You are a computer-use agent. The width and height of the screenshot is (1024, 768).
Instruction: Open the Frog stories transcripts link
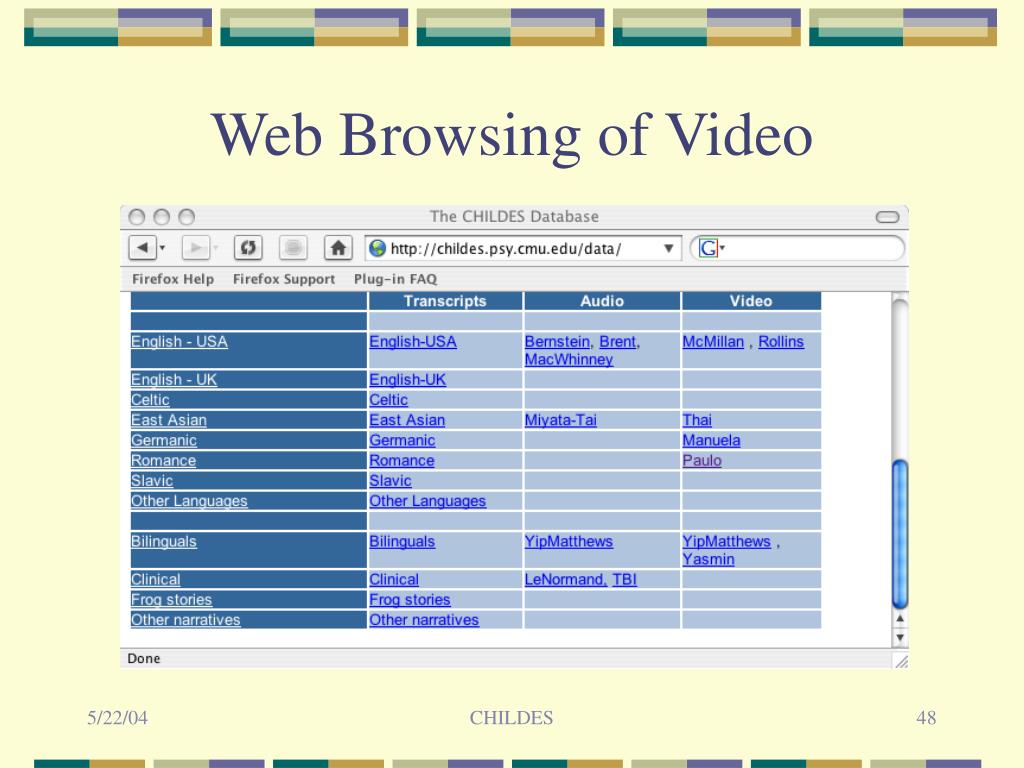point(410,600)
